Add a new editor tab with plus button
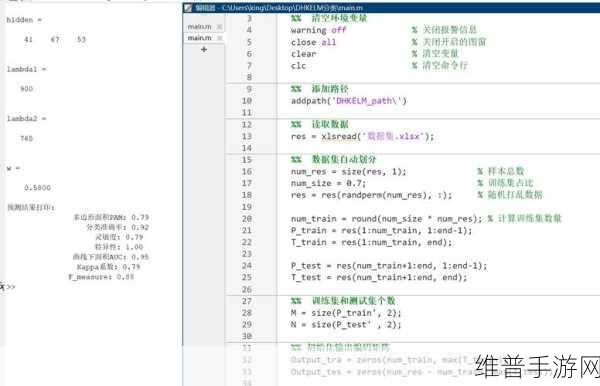The height and width of the screenshot is (386, 600). pyautogui.click(x=204, y=49)
